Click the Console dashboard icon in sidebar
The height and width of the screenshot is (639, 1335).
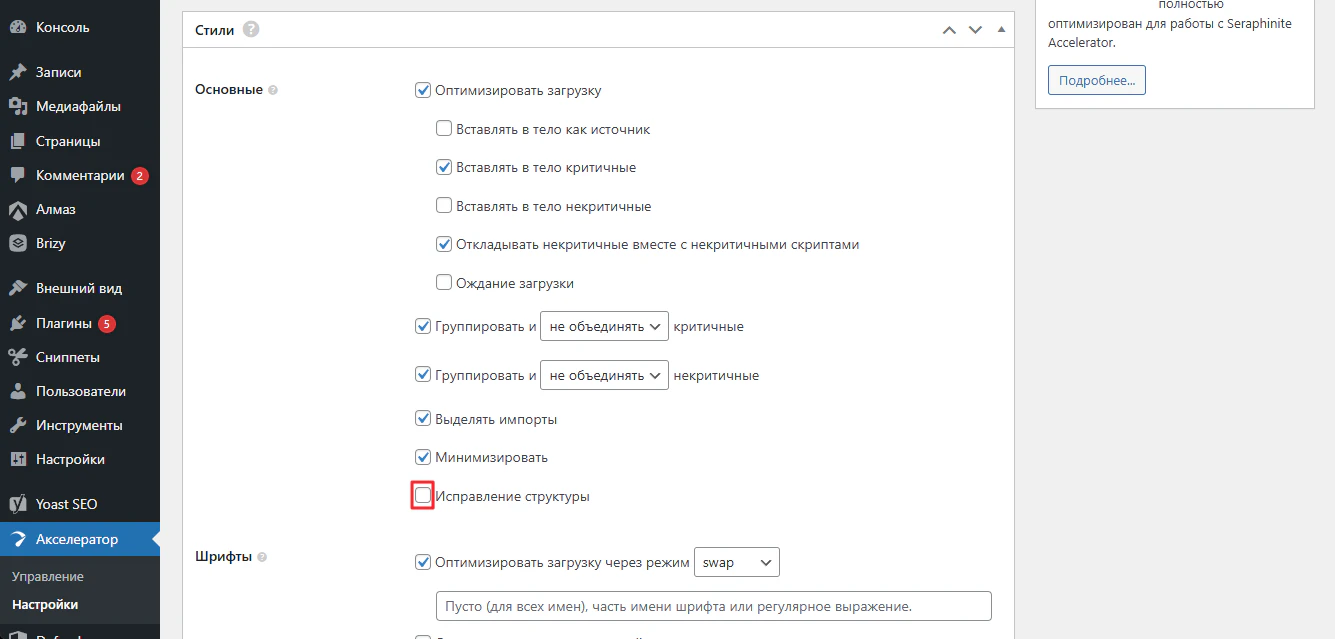(x=17, y=28)
